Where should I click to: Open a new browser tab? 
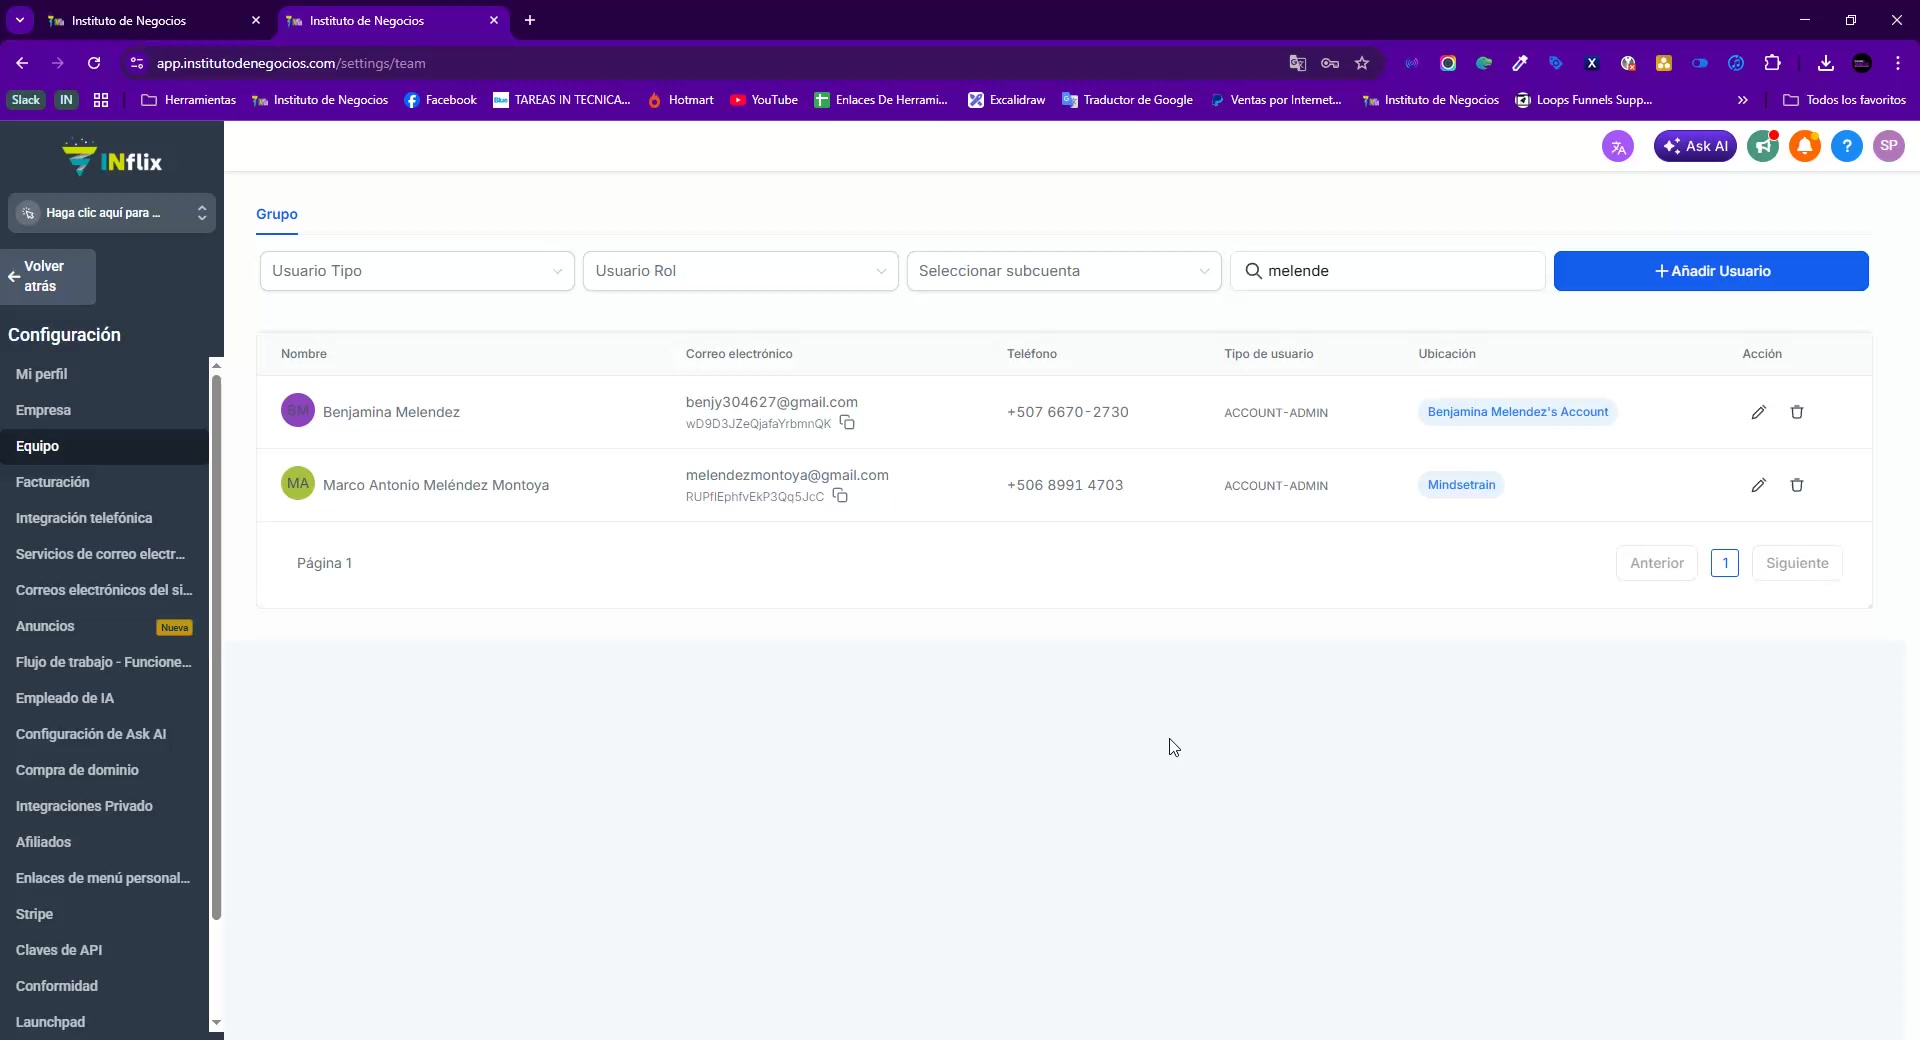point(530,20)
